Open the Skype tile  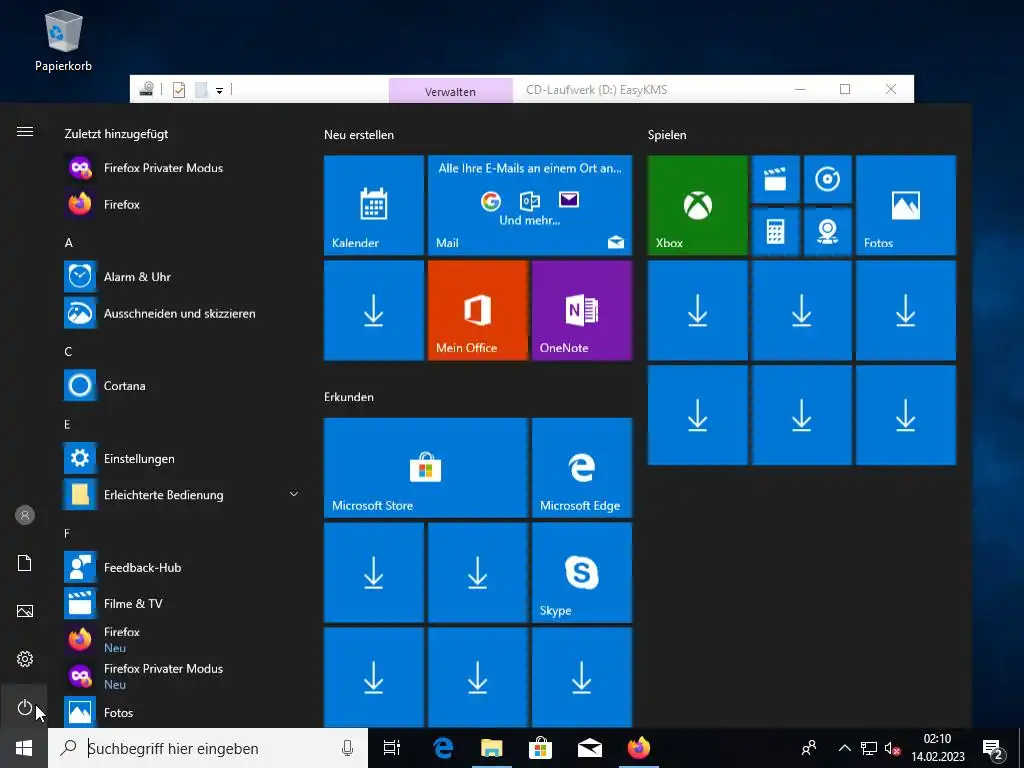(x=582, y=573)
